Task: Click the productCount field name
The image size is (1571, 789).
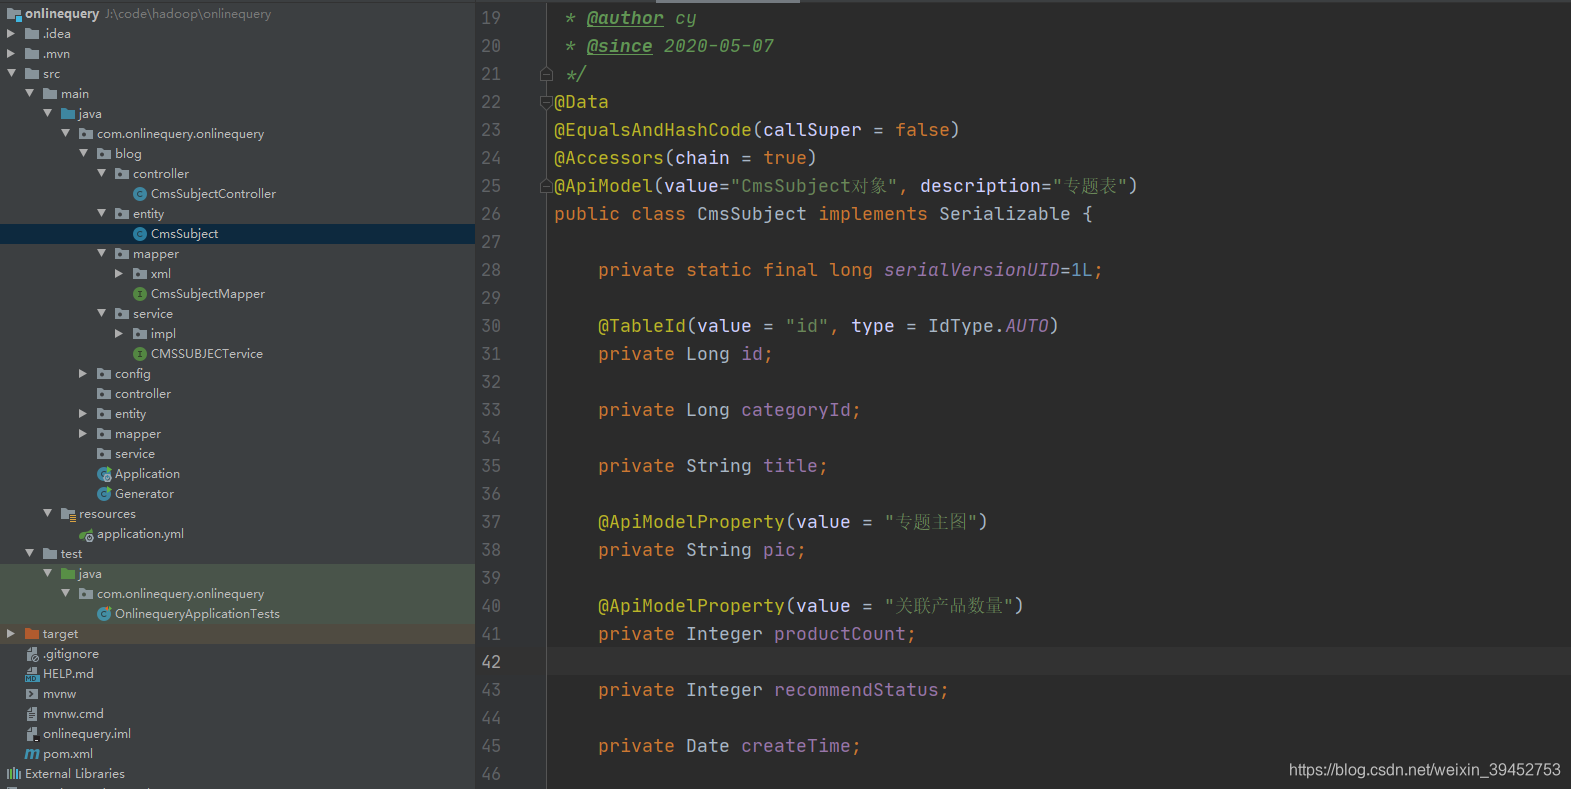Action: pyautogui.click(x=839, y=634)
